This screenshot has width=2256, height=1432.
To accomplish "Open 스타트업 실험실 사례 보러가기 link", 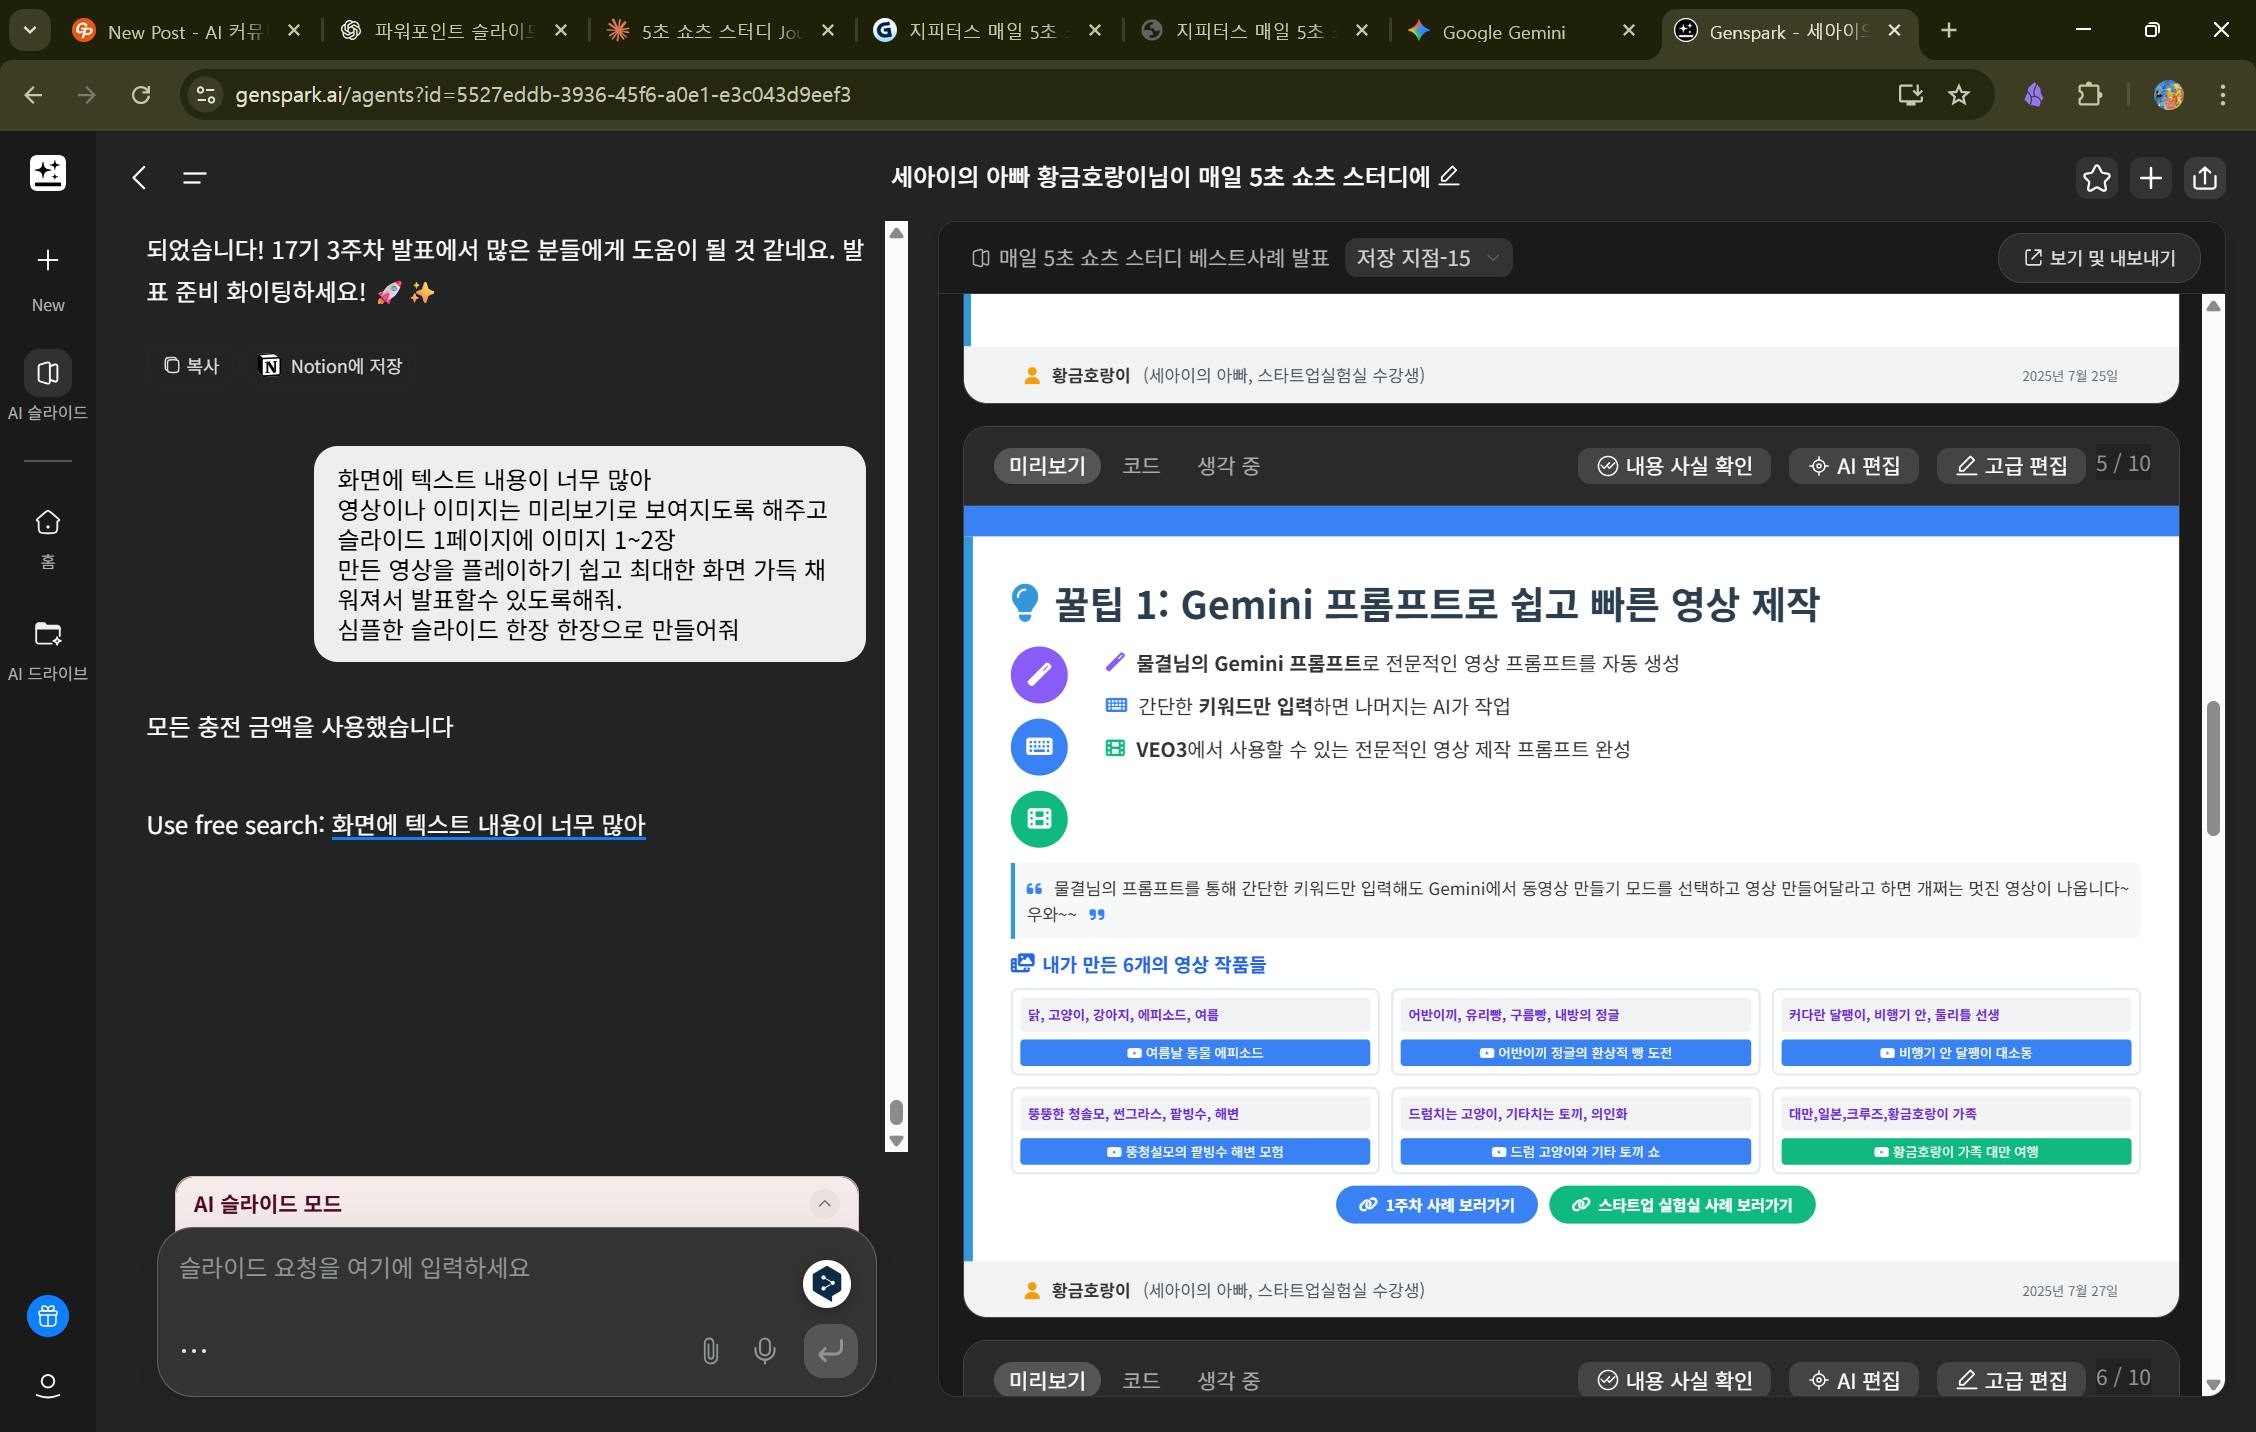I will [x=1682, y=1205].
